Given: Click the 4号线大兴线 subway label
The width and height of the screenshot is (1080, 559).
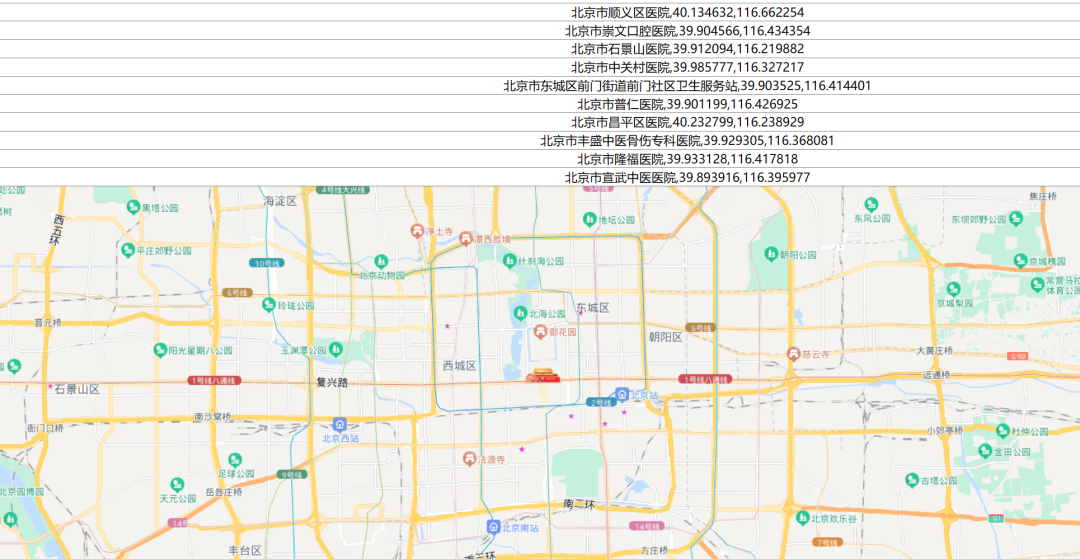Looking at the screenshot, I should tap(342, 189).
